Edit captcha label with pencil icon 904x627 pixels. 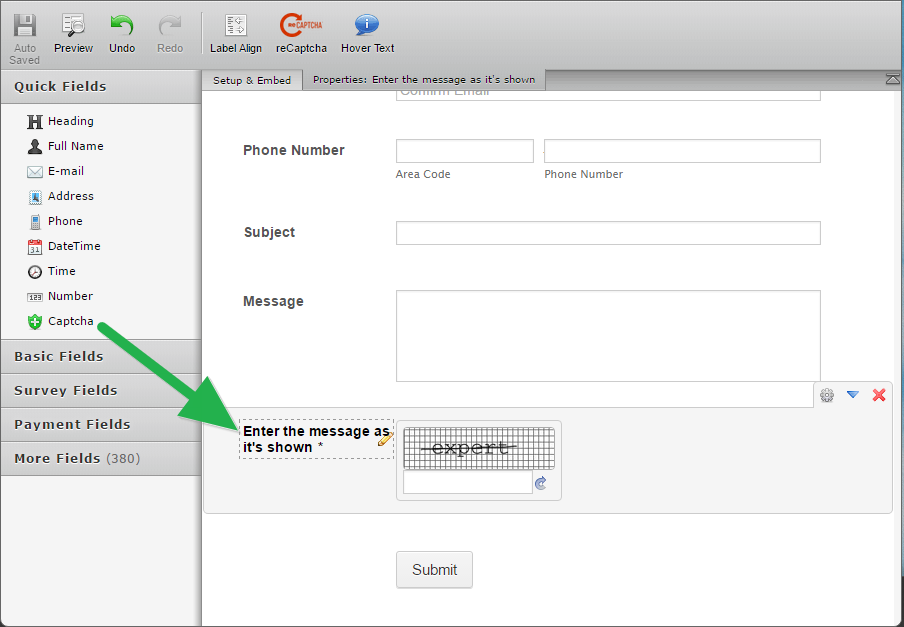385,438
